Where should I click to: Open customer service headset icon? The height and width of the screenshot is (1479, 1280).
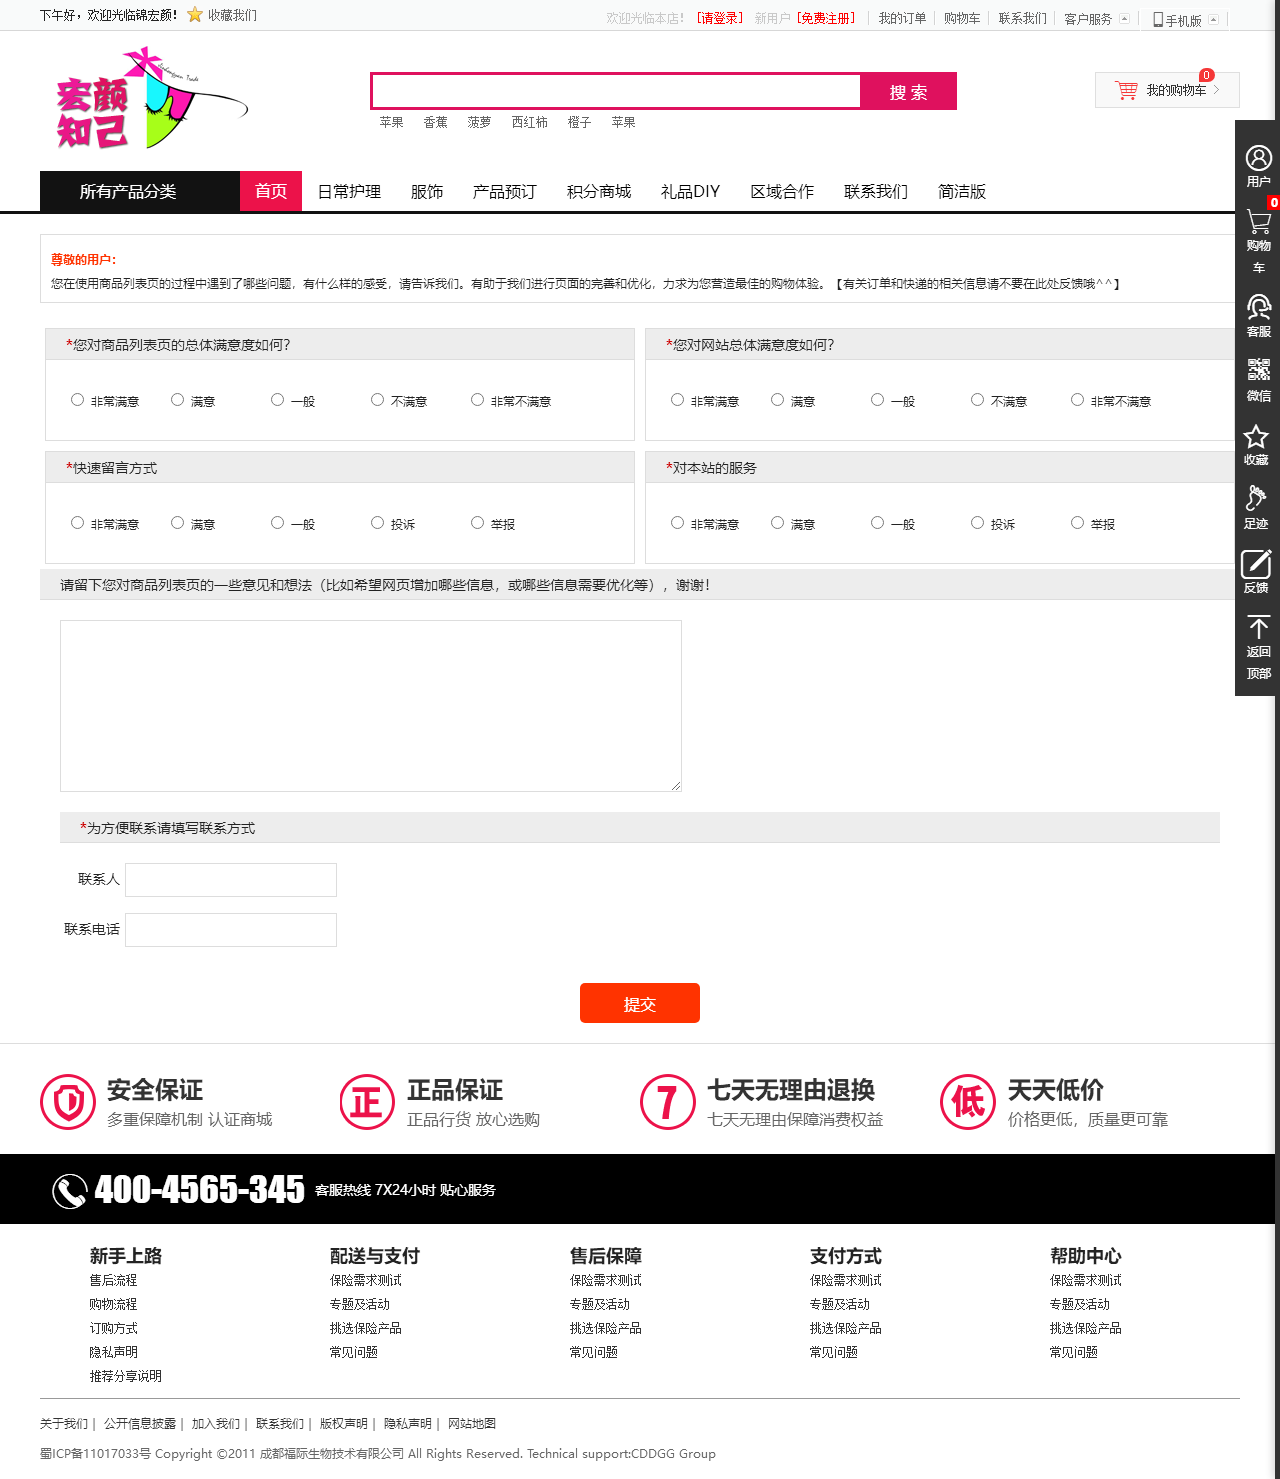point(1258,308)
